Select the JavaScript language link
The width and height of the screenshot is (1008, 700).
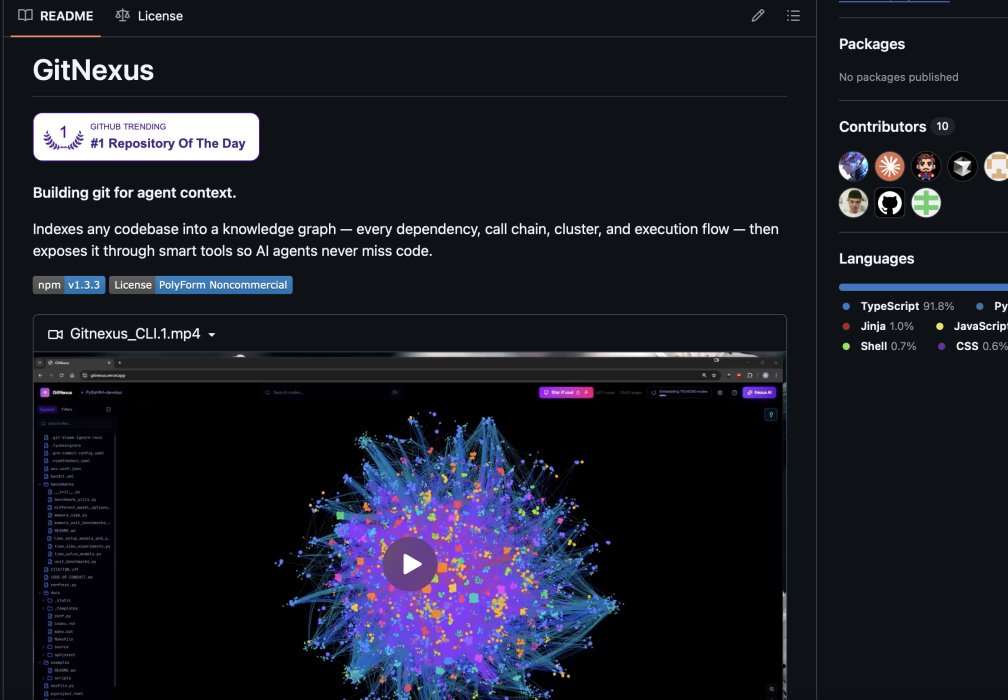971,327
